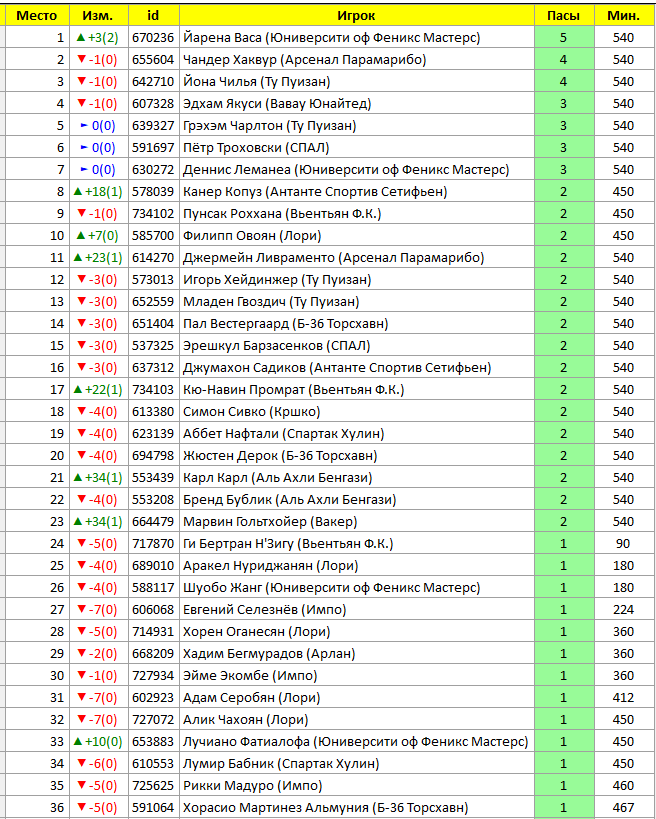The width and height of the screenshot is (656, 819).
Task: Click Деннис Леманеа player cell
Action: pos(356,169)
